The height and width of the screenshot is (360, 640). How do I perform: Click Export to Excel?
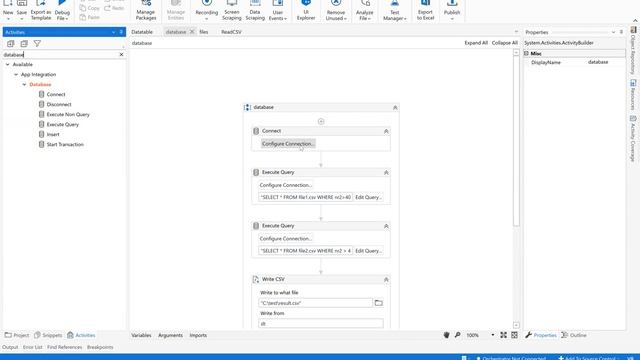click(425, 11)
